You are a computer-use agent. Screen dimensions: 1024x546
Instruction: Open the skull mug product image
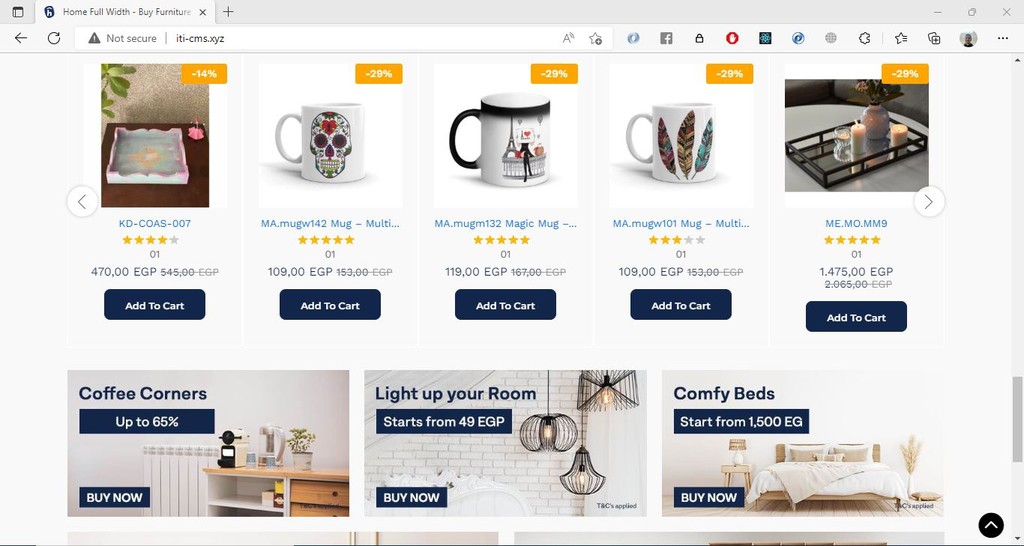pos(330,136)
